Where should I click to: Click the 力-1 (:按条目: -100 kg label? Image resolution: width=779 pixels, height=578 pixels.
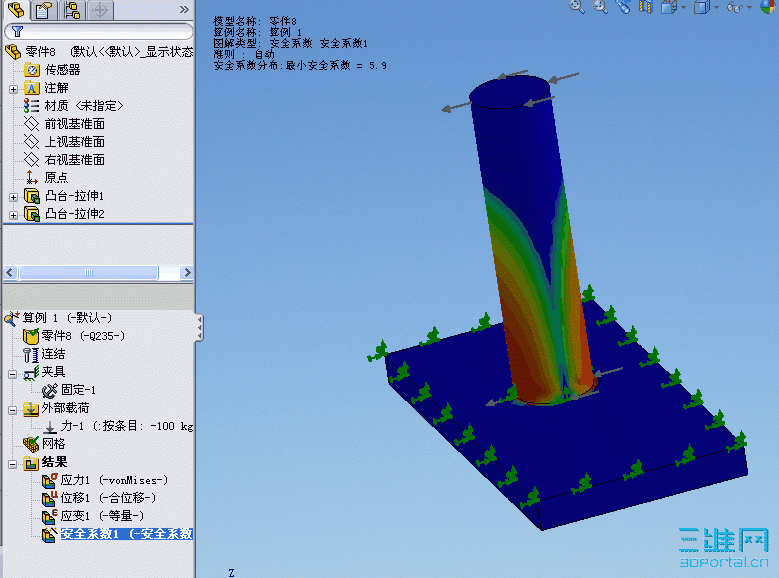coord(127,426)
